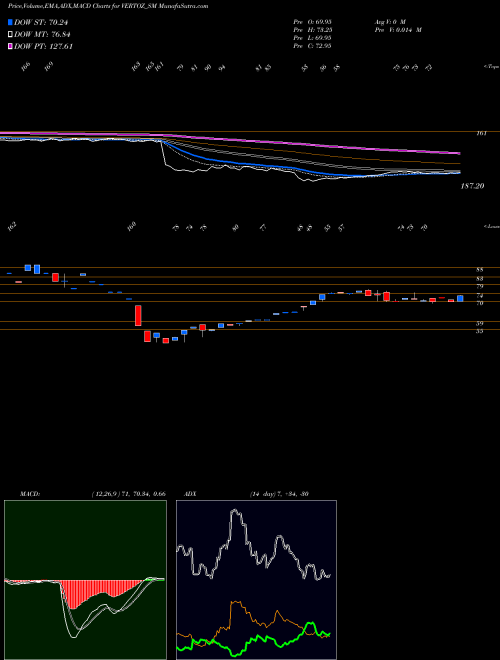This screenshot has width=500, height=660.
Task: Click the last blue candle on the right
Action: (x=460, y=298)
